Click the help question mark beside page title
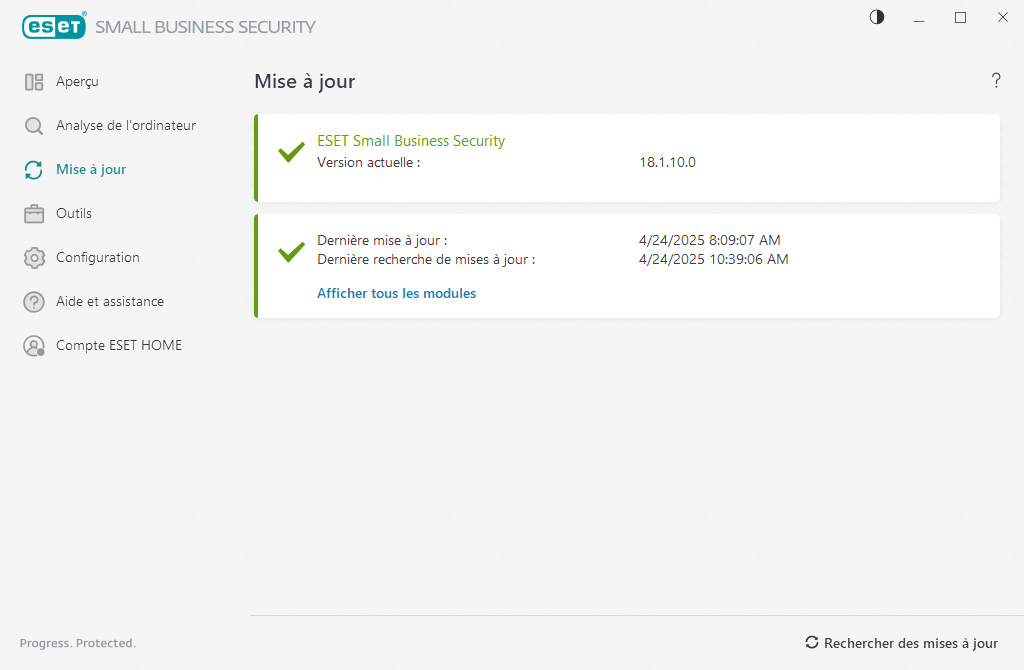The image size is (1024, 670). [x=996, y=81]
